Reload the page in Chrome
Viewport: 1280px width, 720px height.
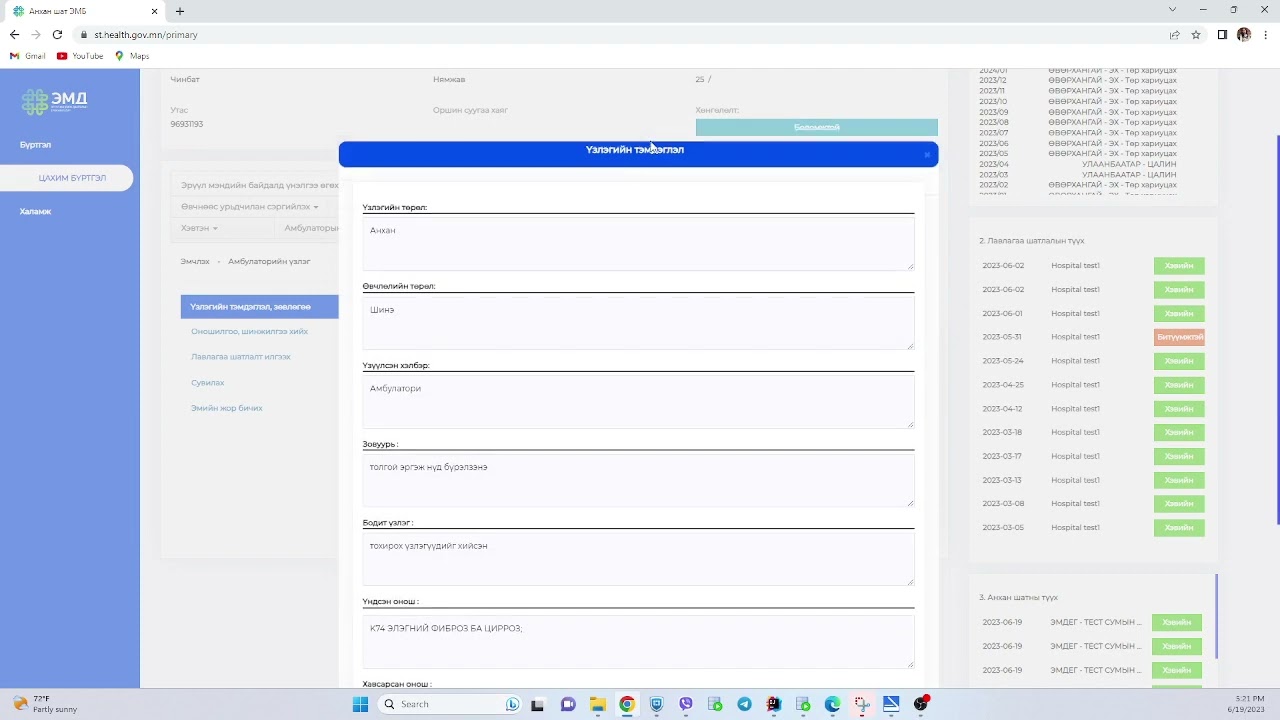tap(57, 35)
